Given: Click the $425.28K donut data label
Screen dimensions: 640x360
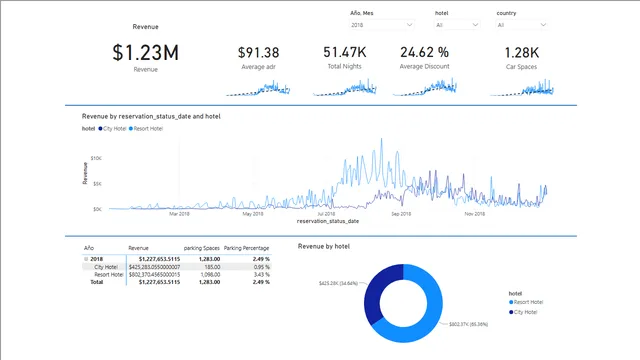Looking at the screenshot, I should click(x=338, y=283).
